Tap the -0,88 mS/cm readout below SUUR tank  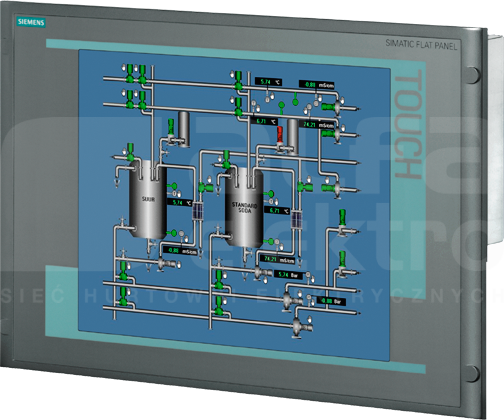click(x=180, y=251)
